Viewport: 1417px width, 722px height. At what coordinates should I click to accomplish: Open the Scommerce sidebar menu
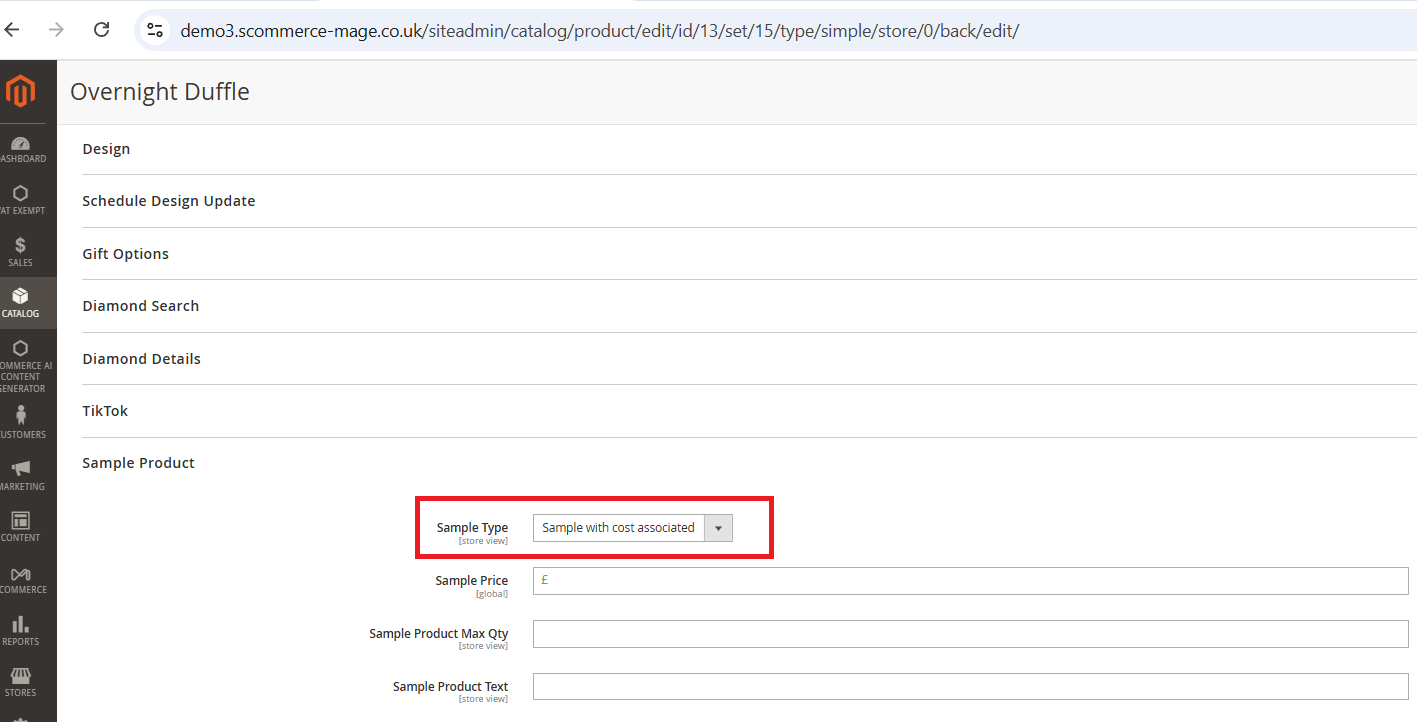click(20, 579)
